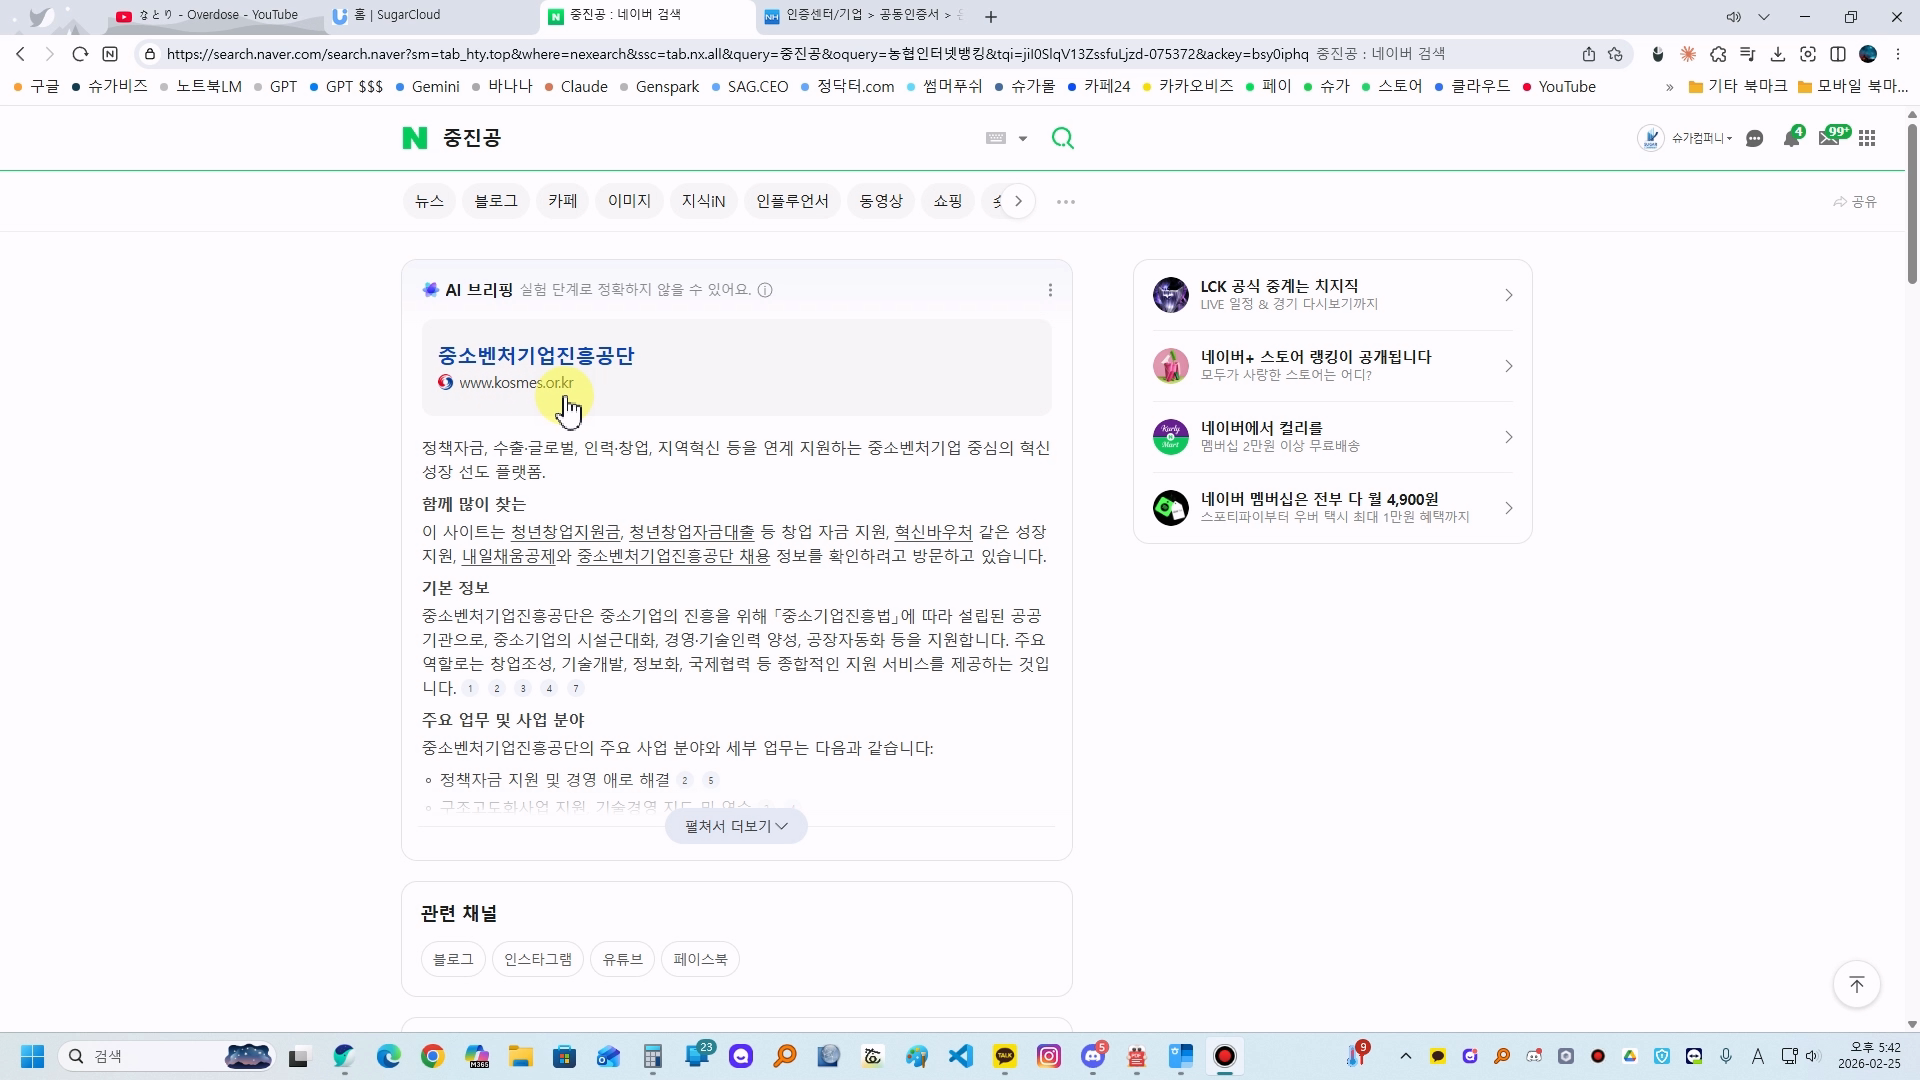Click the 청년창업지원금 underlined link
The image size is (1920, 1080).
click(565, 532)
